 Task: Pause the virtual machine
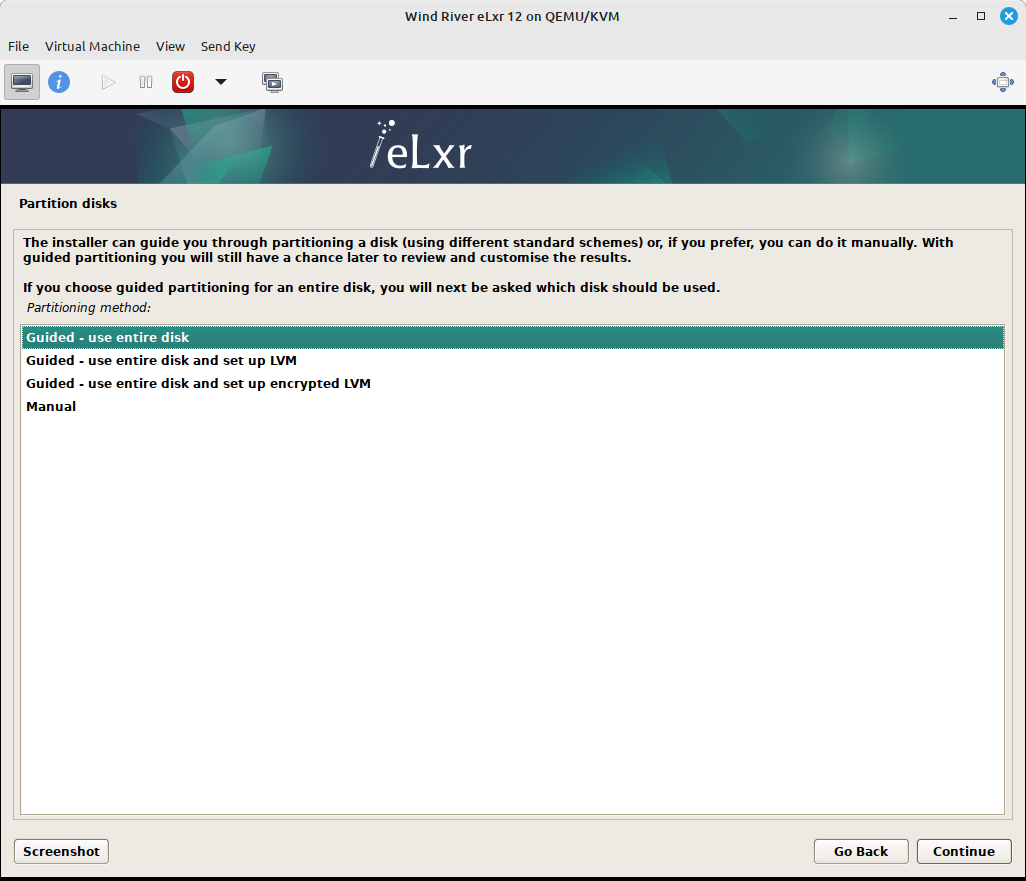pos(145,81)
